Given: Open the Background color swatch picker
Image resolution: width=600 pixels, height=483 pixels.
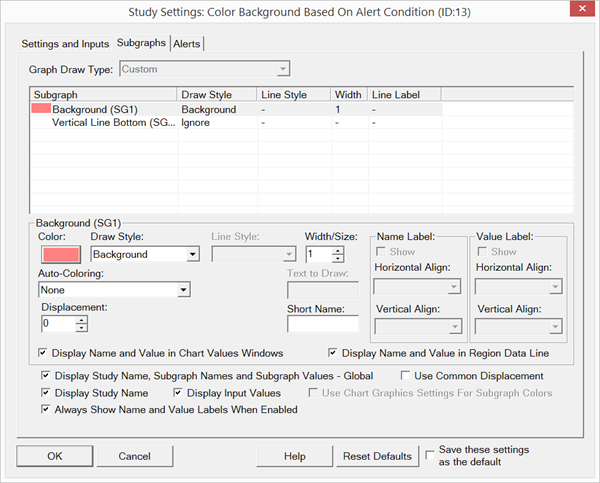Looking at the screenshot, I should pyautogui.click(x=57, y=255).
